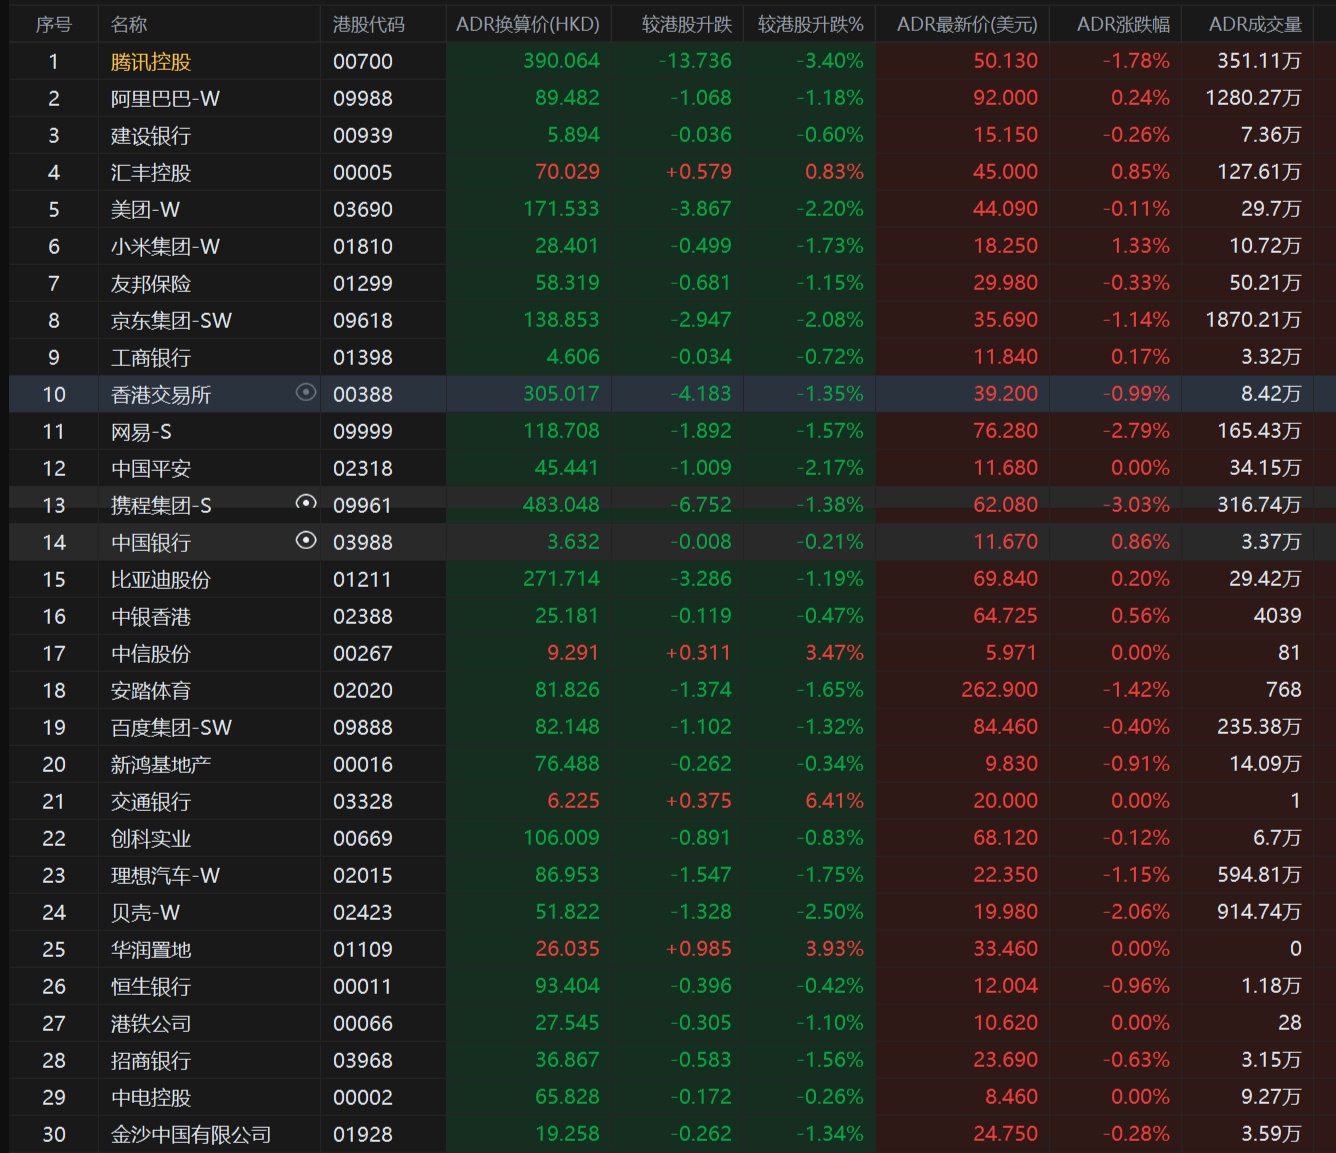Select the 序号 column header
1336x1153 pixels.
pos(53,24)
